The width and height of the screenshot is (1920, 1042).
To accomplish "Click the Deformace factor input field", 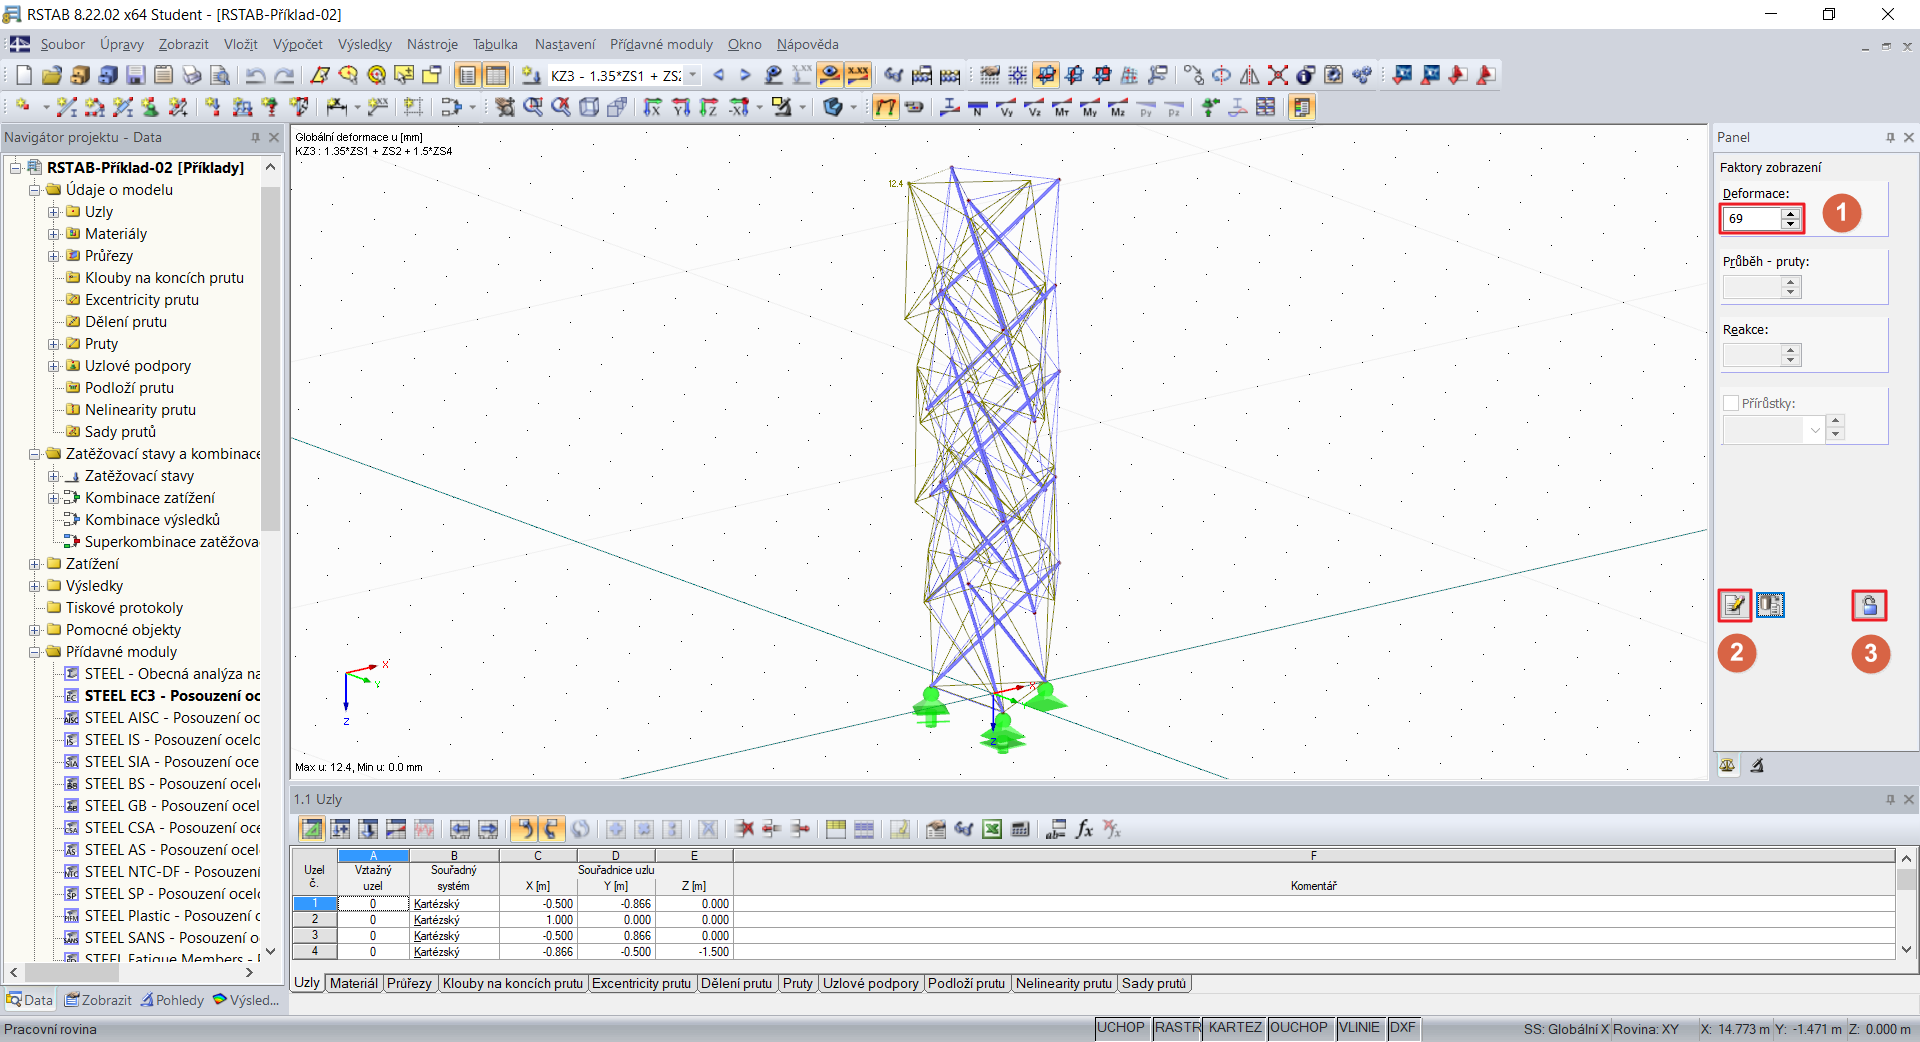I will [x=1753, y=218].
